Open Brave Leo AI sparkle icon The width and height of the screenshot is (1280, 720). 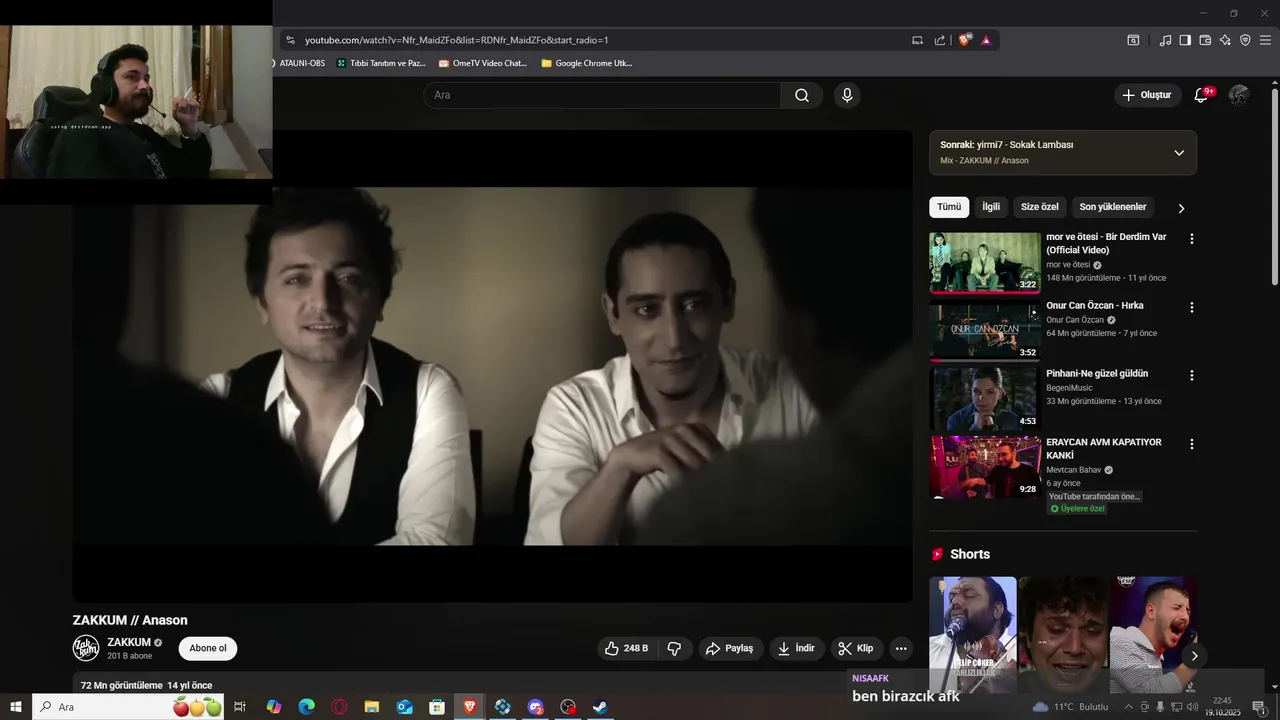(1225, 40)
